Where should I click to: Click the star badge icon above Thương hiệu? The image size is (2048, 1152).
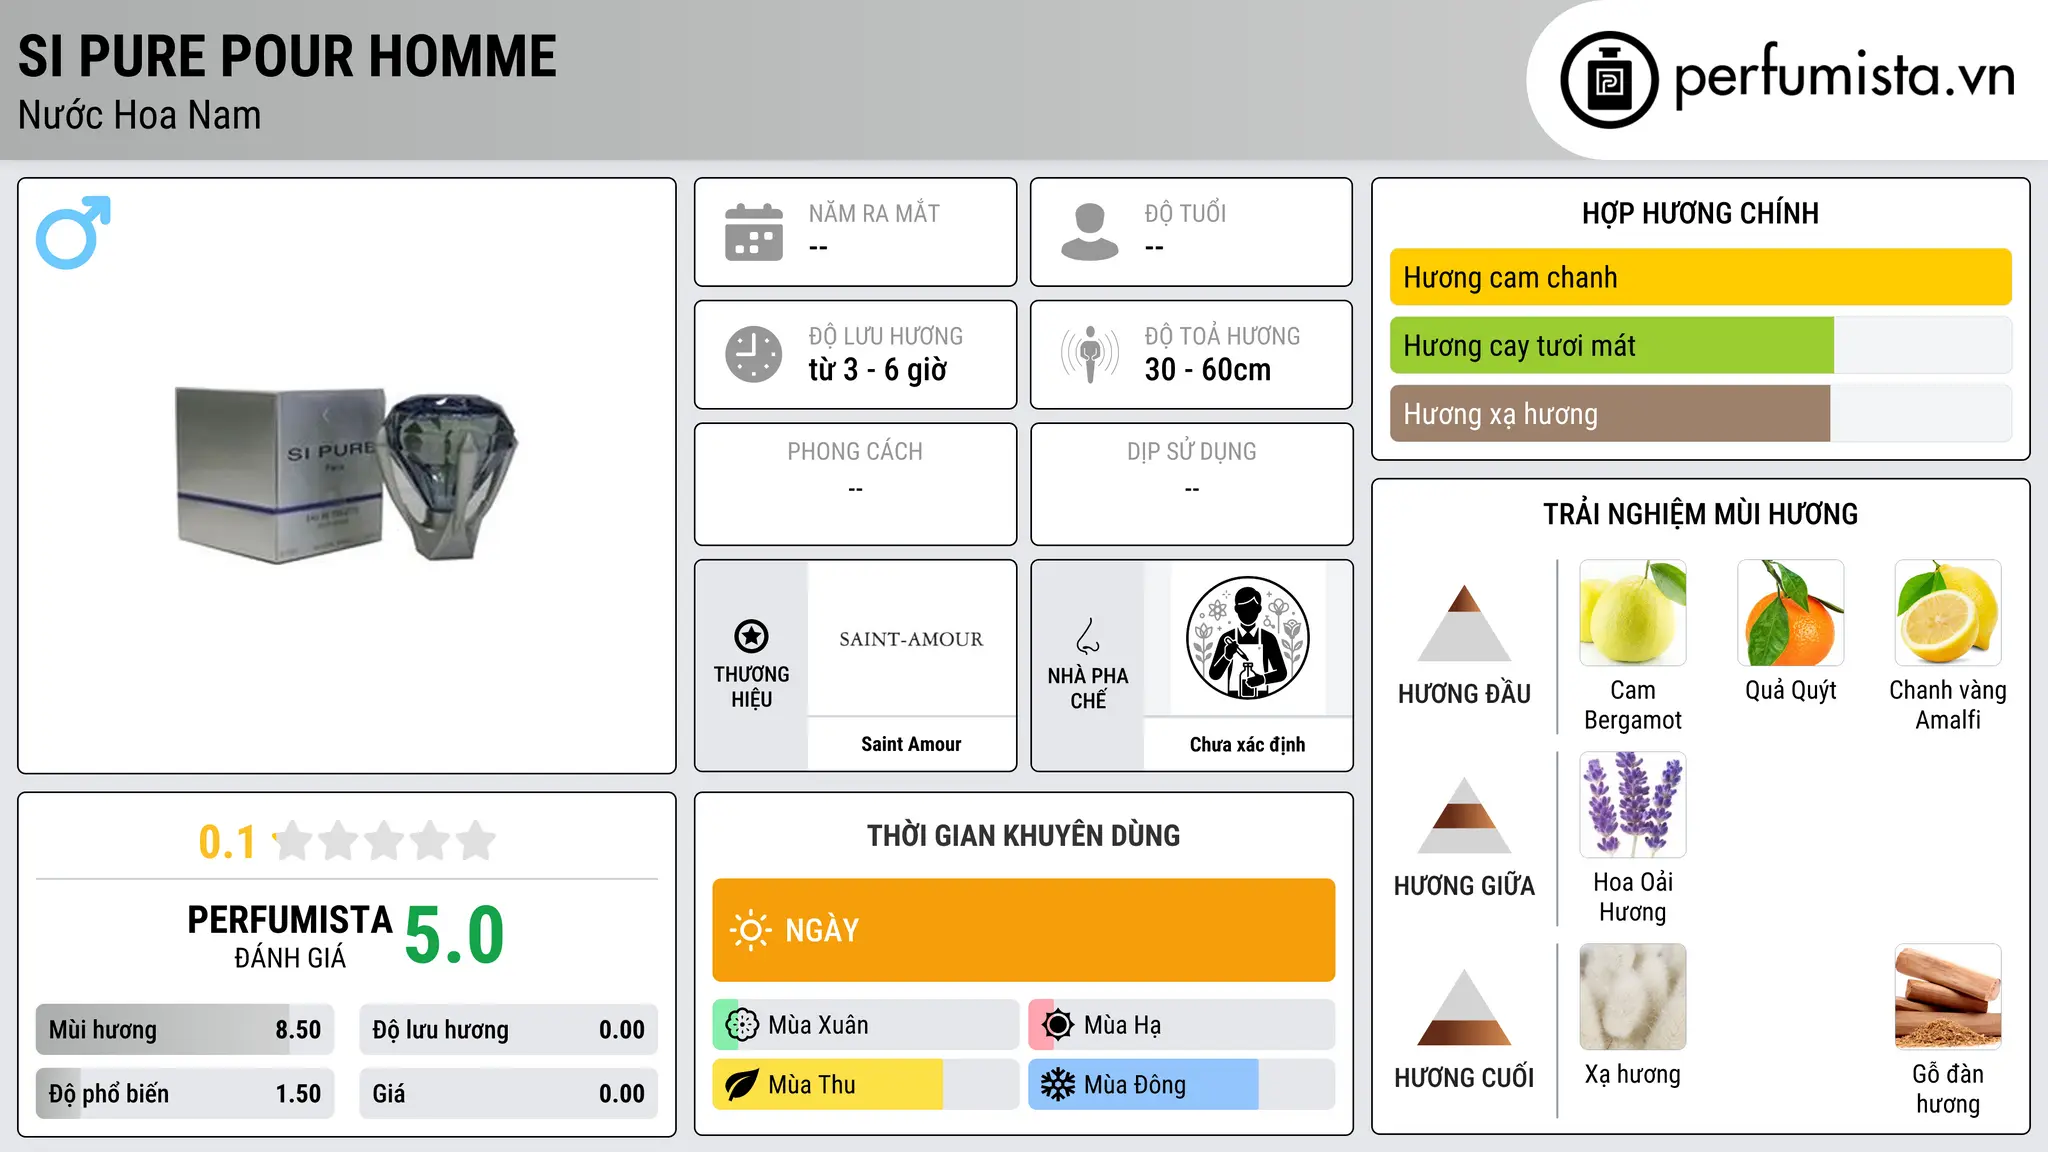tap(751, 636)
